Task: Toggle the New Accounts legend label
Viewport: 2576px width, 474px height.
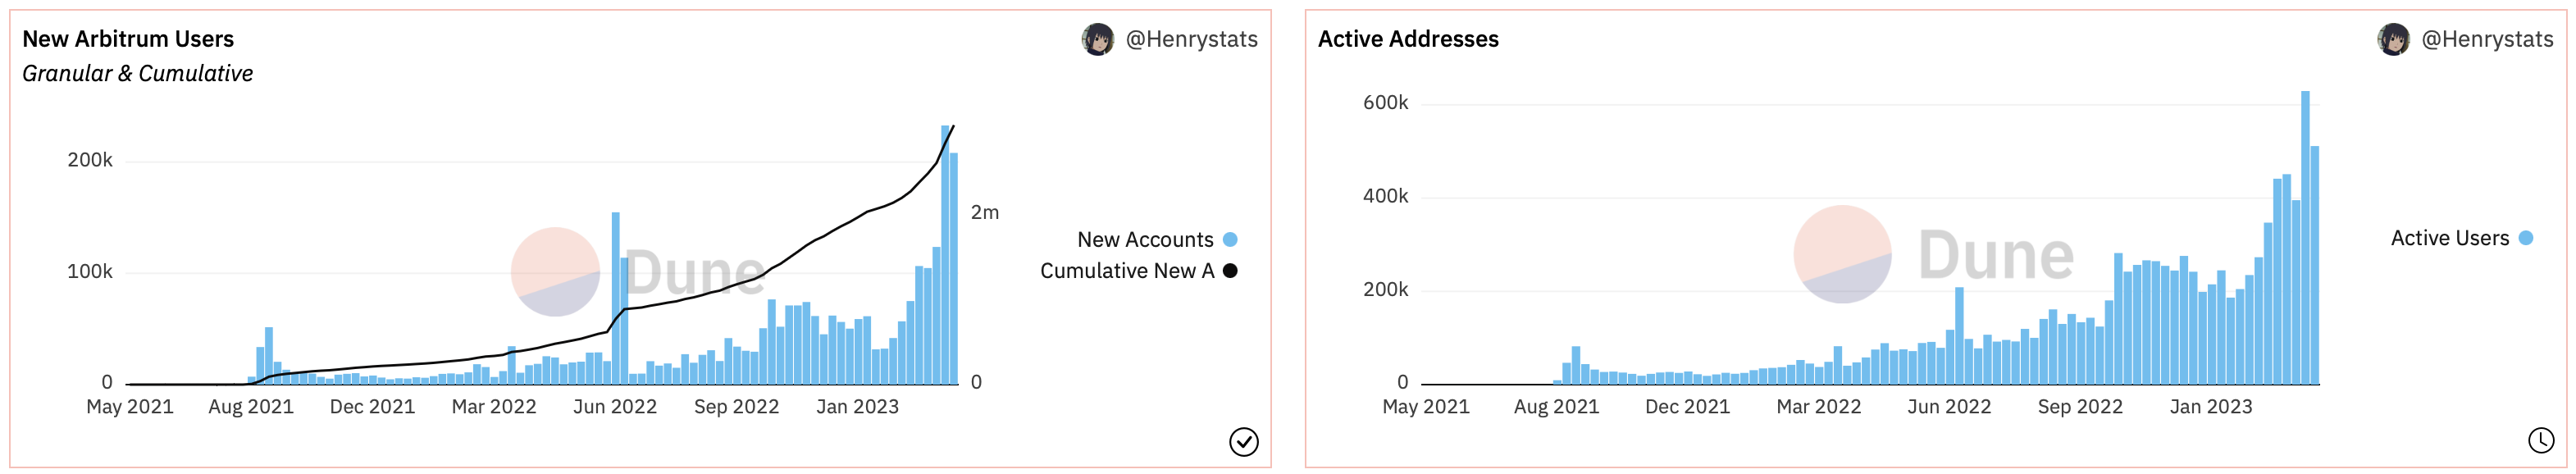Action: tap(1144, 240)
